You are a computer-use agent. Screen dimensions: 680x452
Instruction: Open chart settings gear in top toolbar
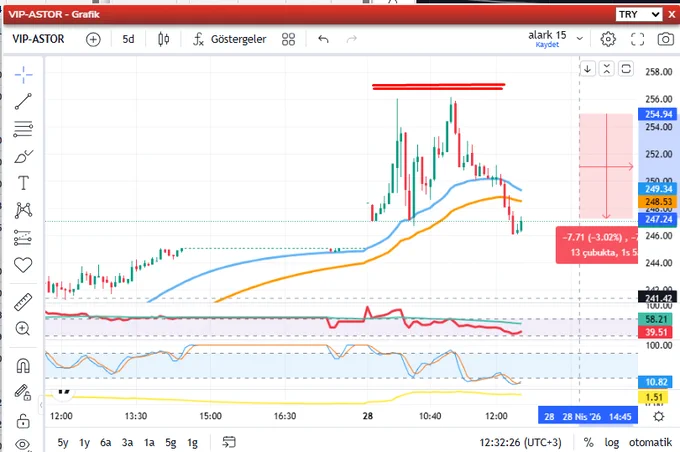tap(608, 39)
